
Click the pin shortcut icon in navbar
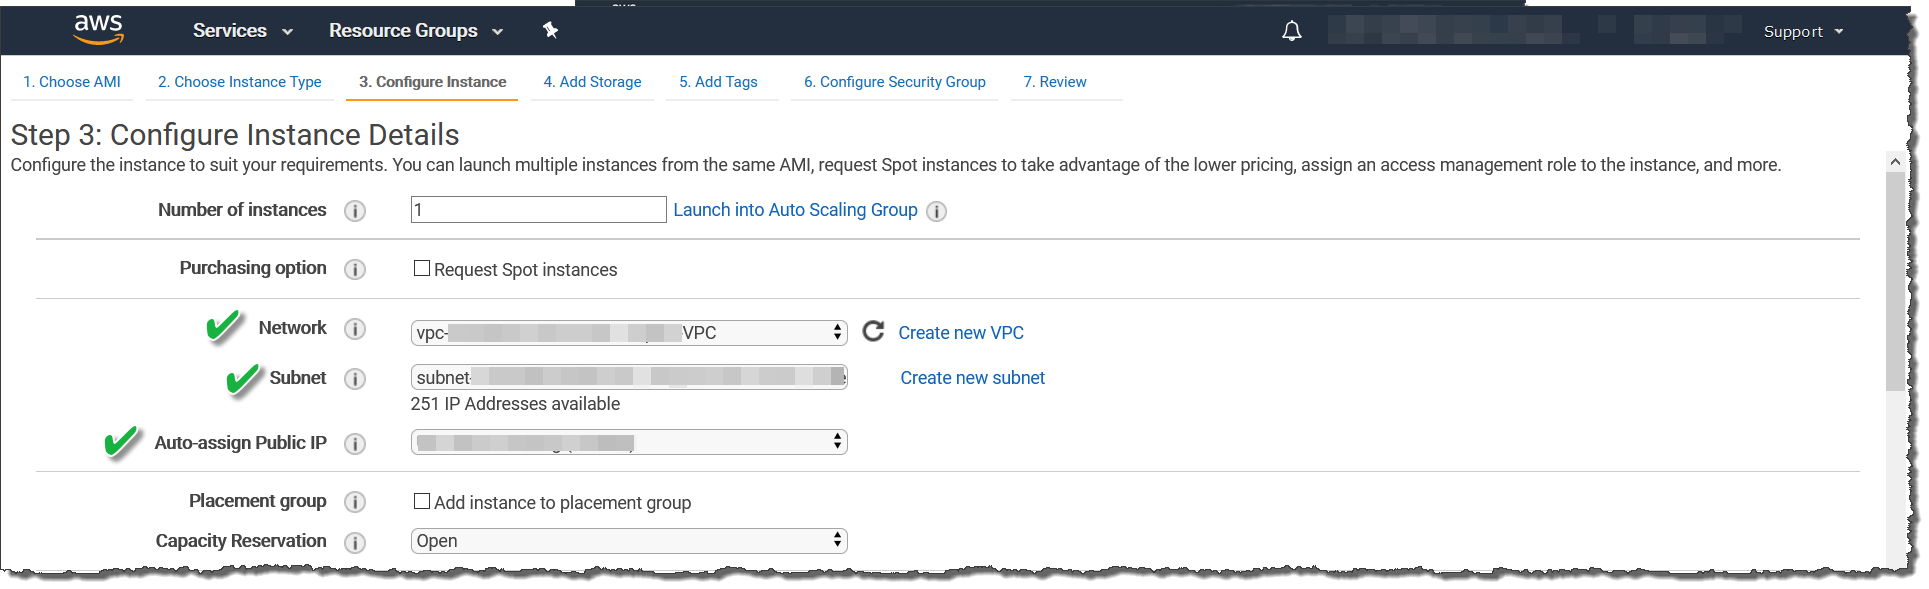coord(550,30)
